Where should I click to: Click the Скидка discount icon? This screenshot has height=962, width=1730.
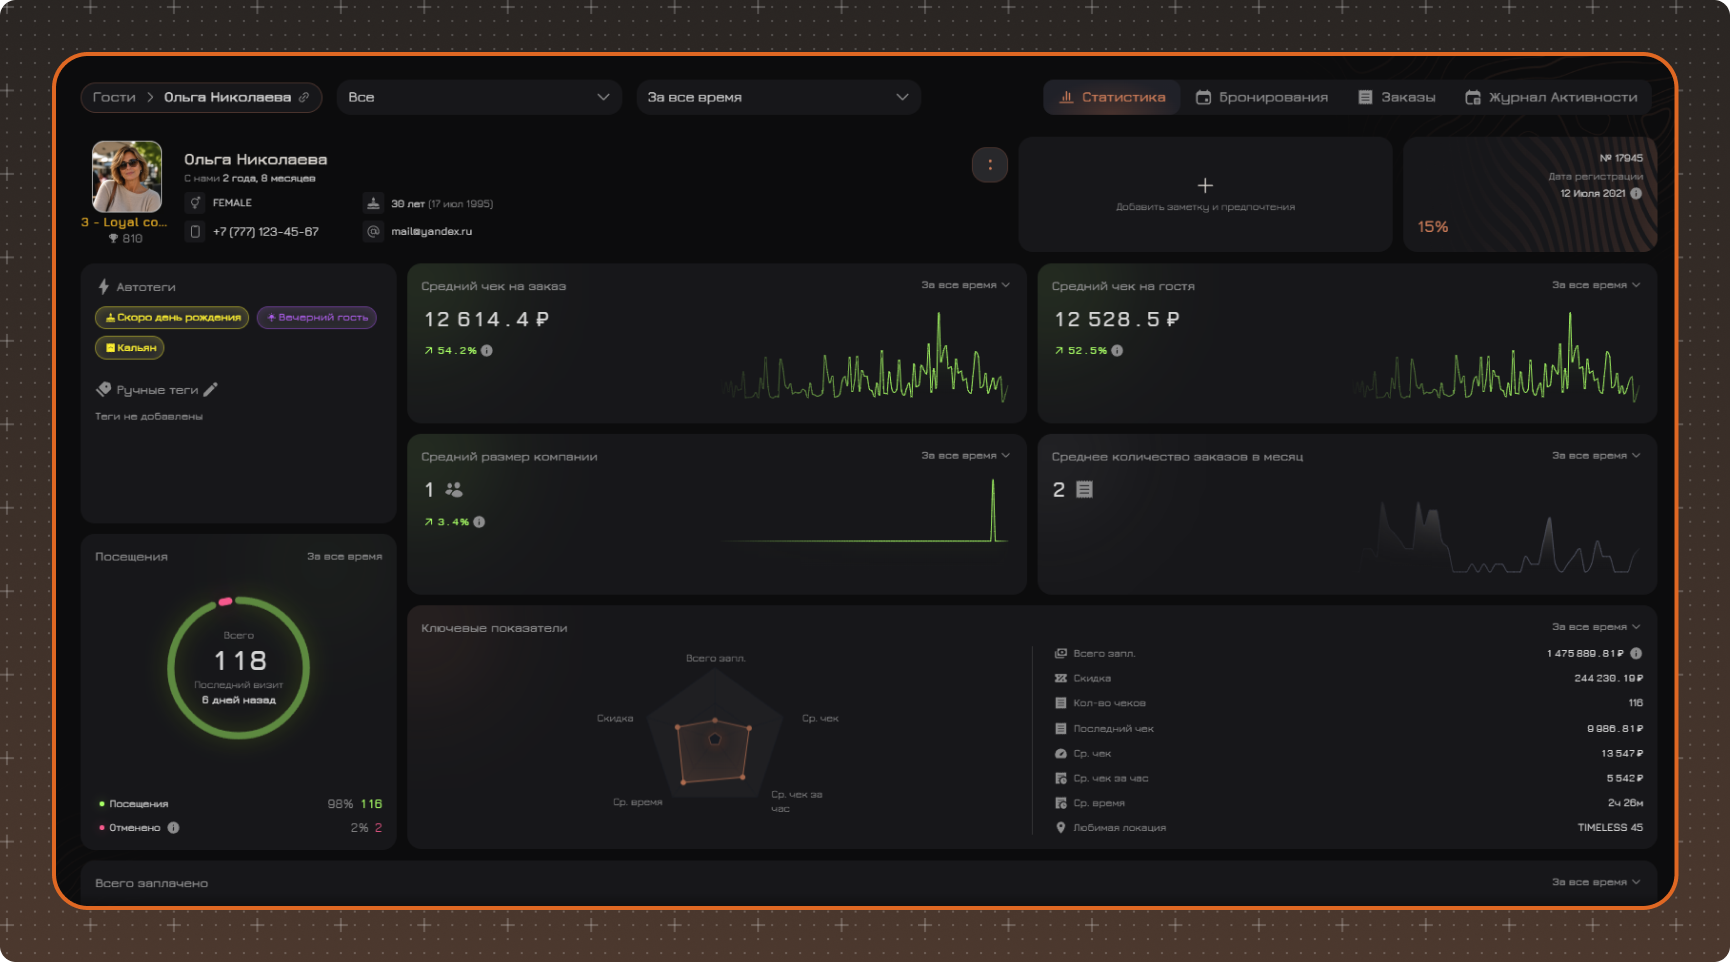1061,678
